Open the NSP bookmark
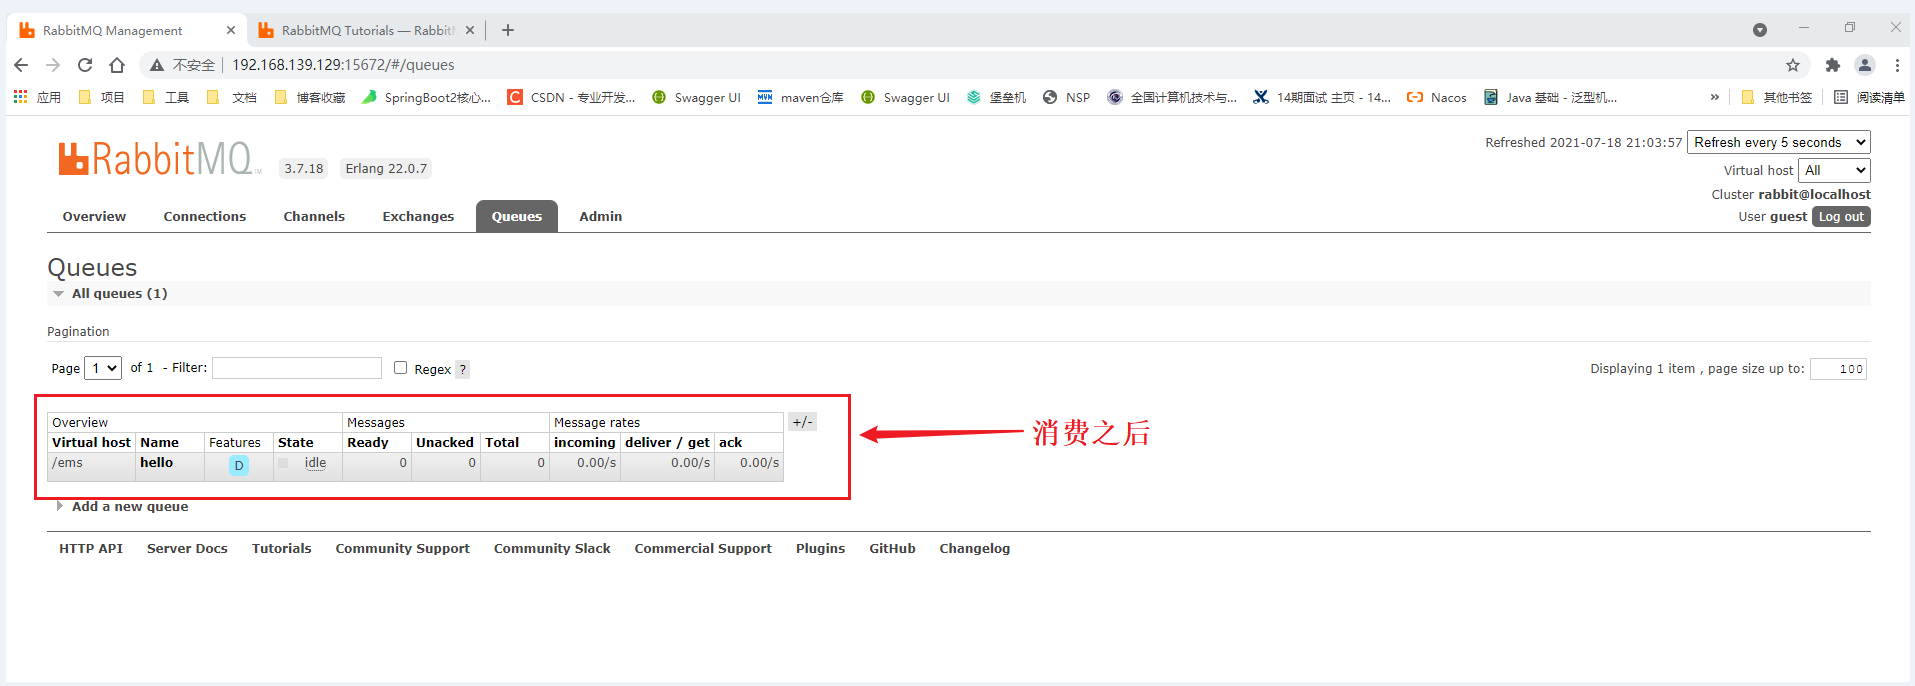Image resolution: width=1915 pixels, height=686 pixels. click(1066, 97)
